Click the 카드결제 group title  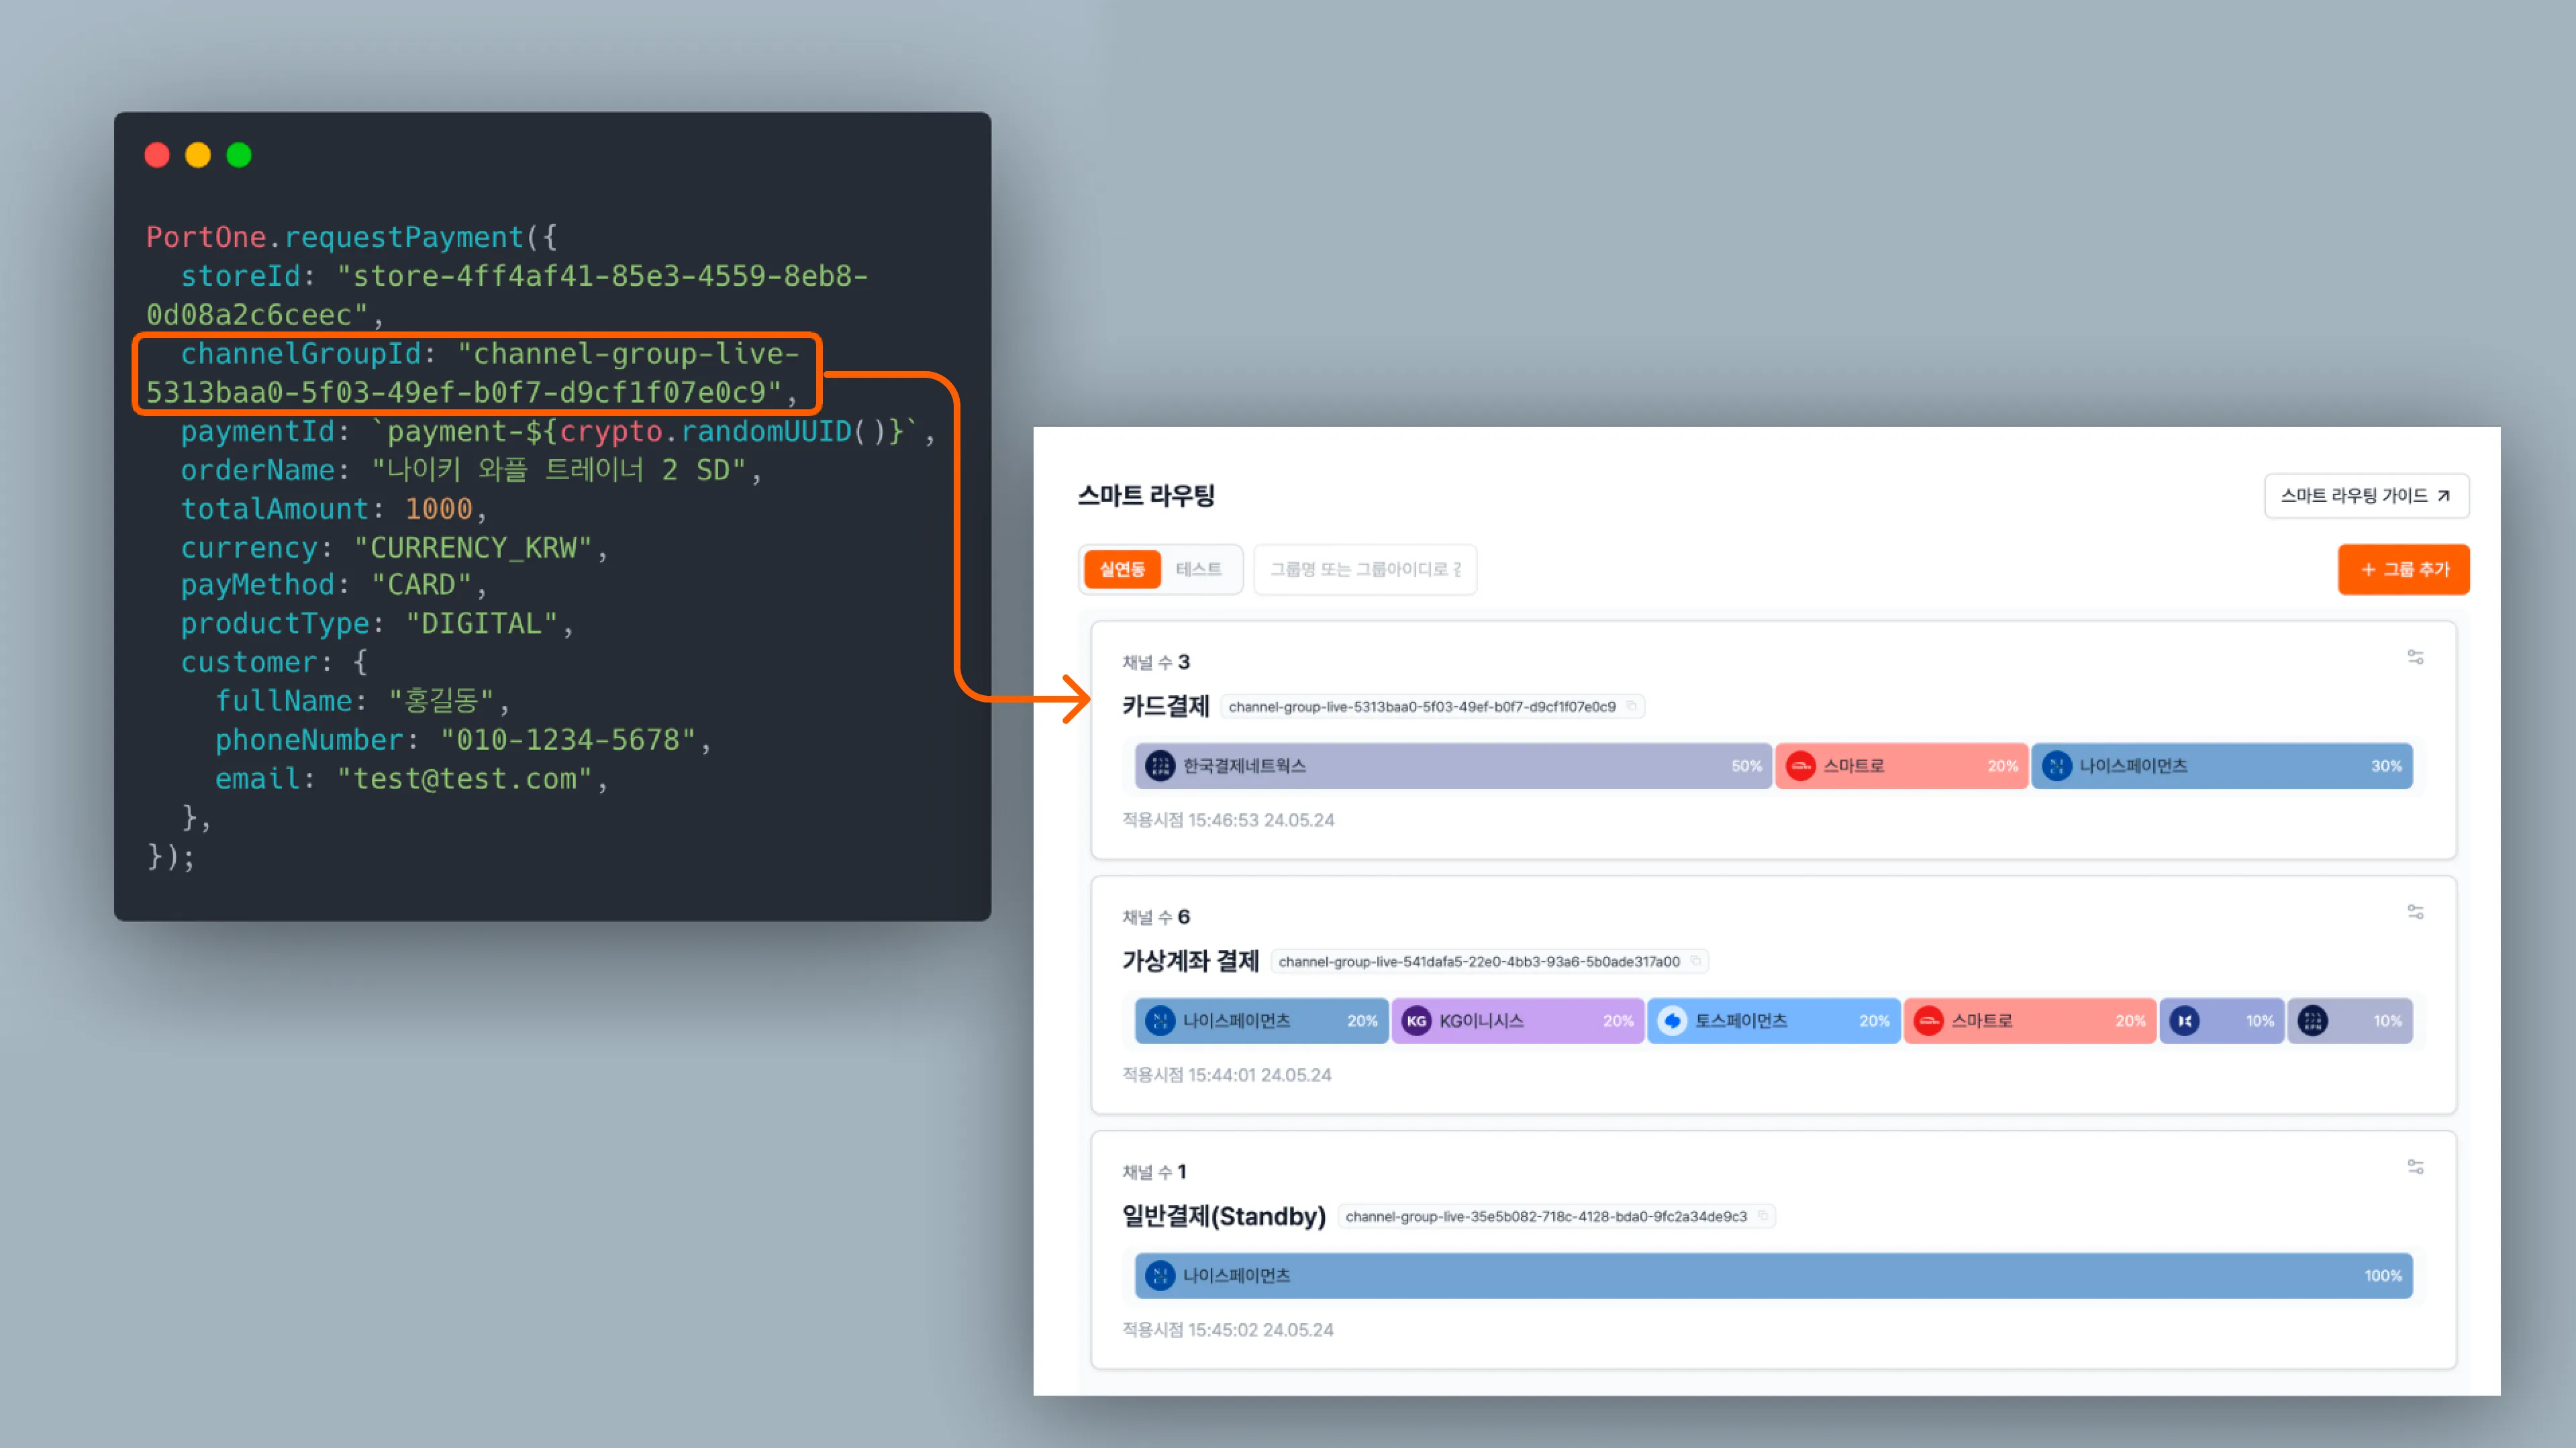[1166, 706]
